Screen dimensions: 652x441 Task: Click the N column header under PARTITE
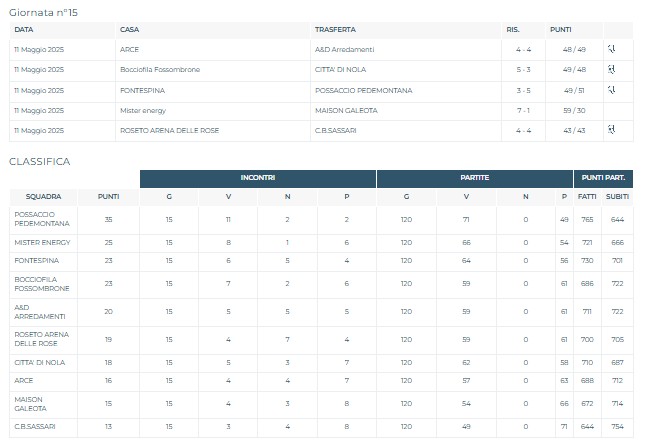point(526,197)
